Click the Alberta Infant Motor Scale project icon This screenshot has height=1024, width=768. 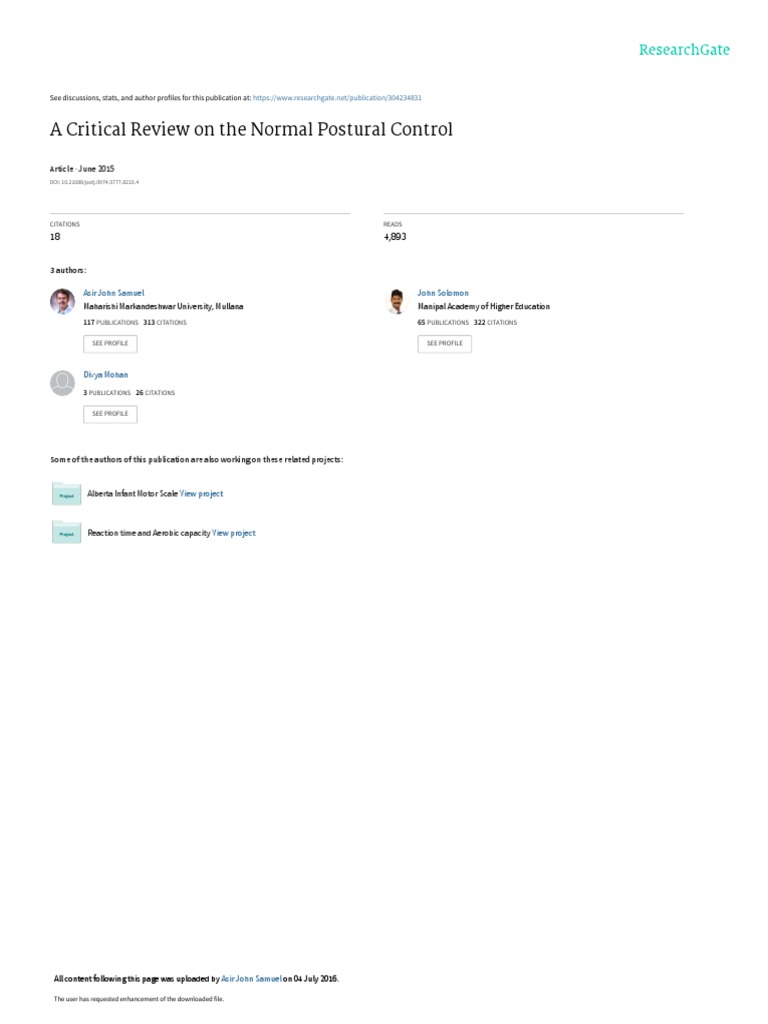pyautogui.click(x=67, y=494)
